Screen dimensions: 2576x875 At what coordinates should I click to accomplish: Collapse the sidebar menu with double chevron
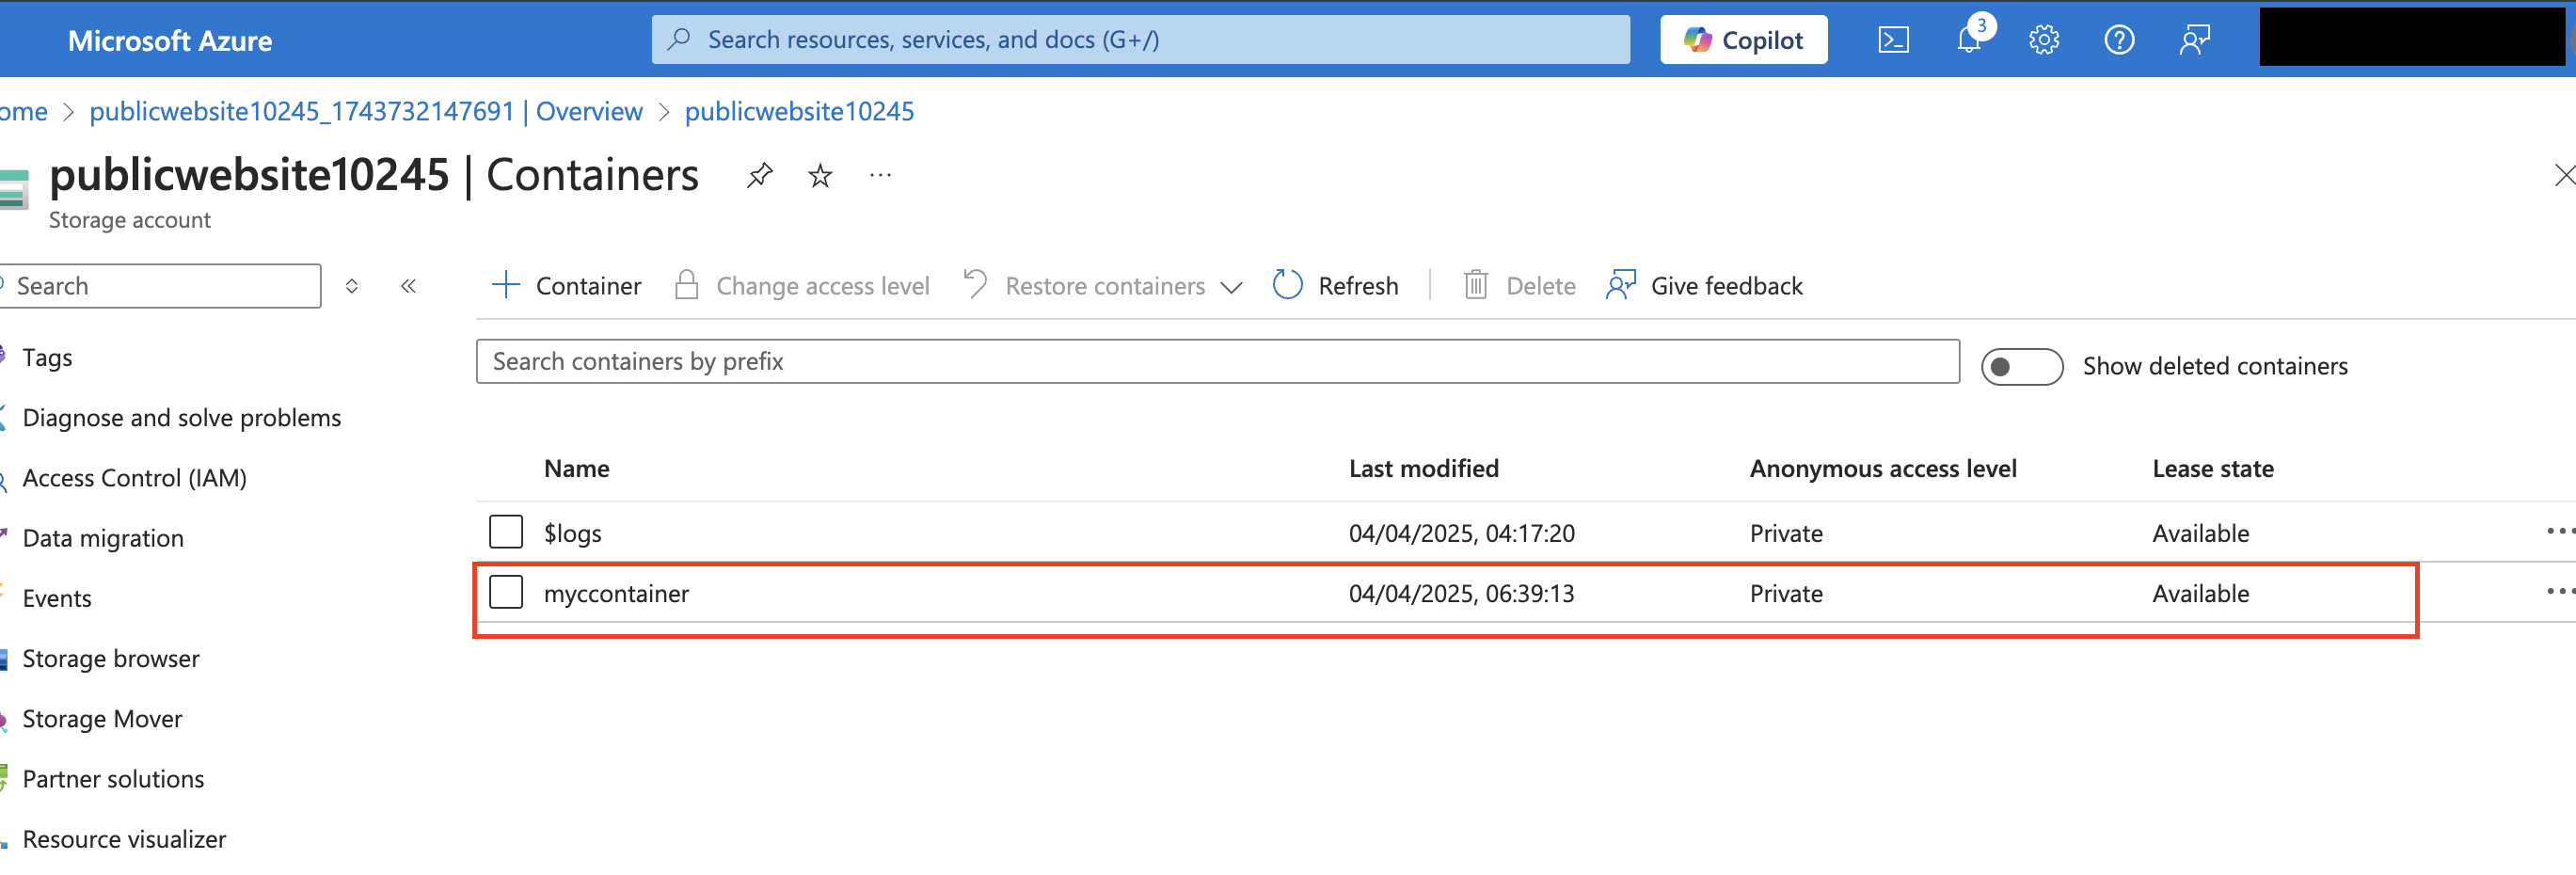click(x=408, y=286)
